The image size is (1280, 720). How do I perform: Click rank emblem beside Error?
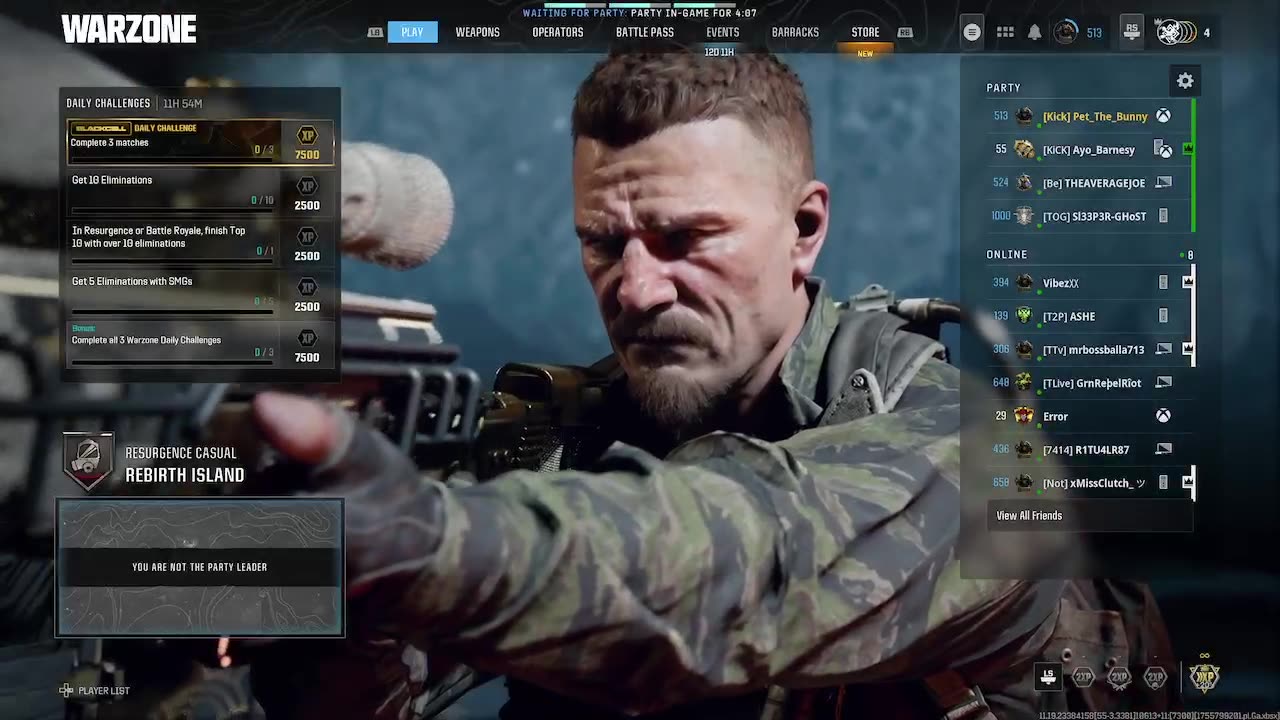[x=1024, y=416]
